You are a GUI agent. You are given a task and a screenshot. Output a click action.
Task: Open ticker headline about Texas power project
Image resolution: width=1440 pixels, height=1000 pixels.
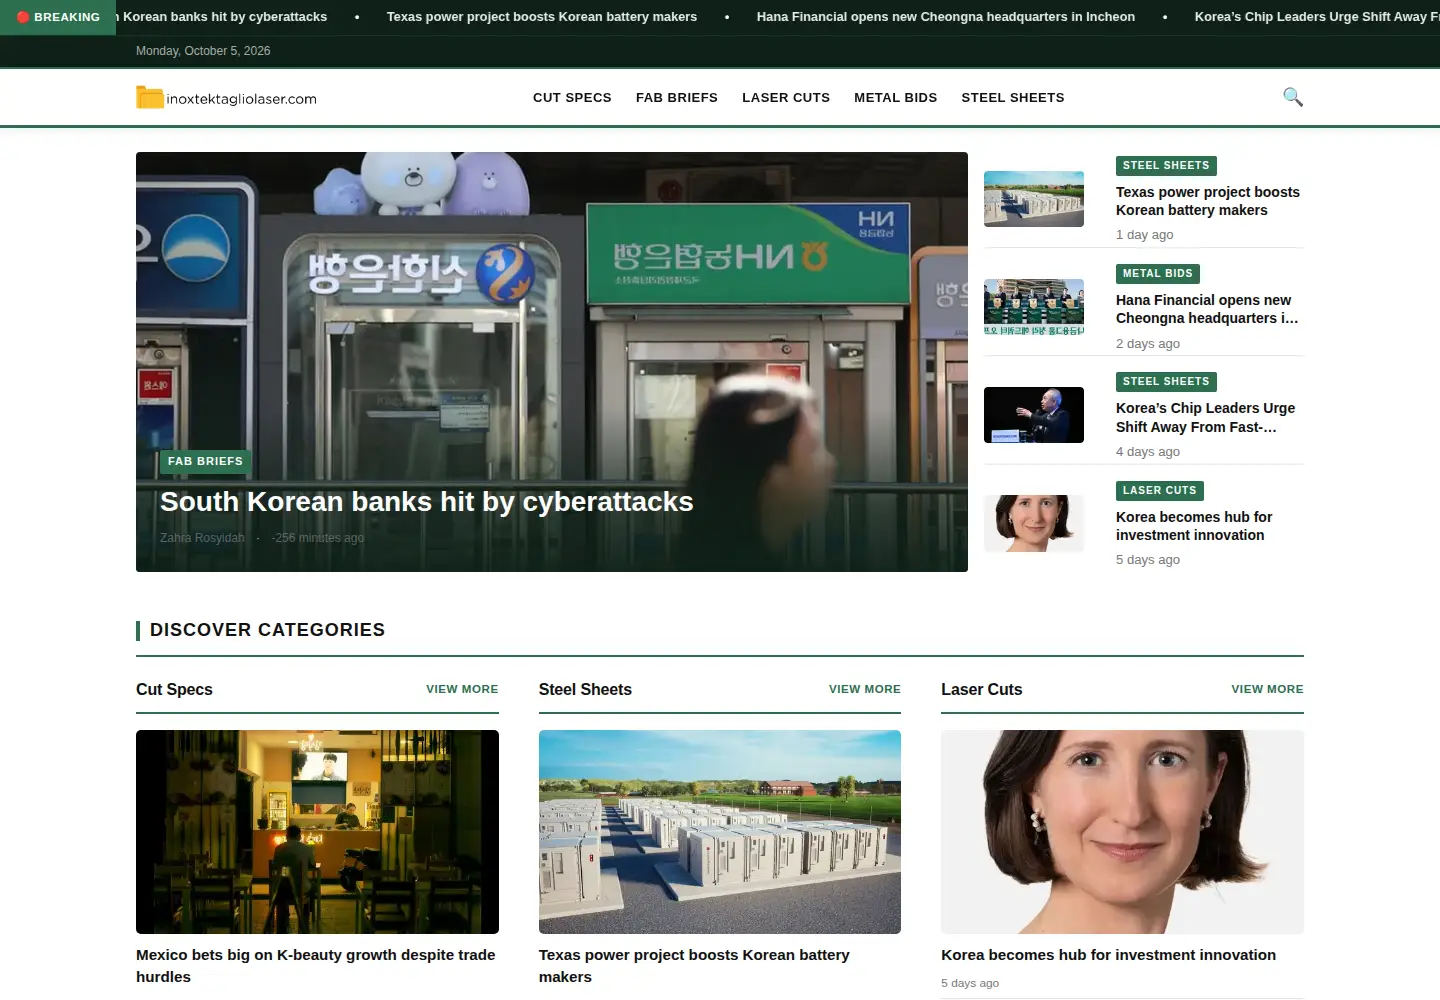coord(542,17)
